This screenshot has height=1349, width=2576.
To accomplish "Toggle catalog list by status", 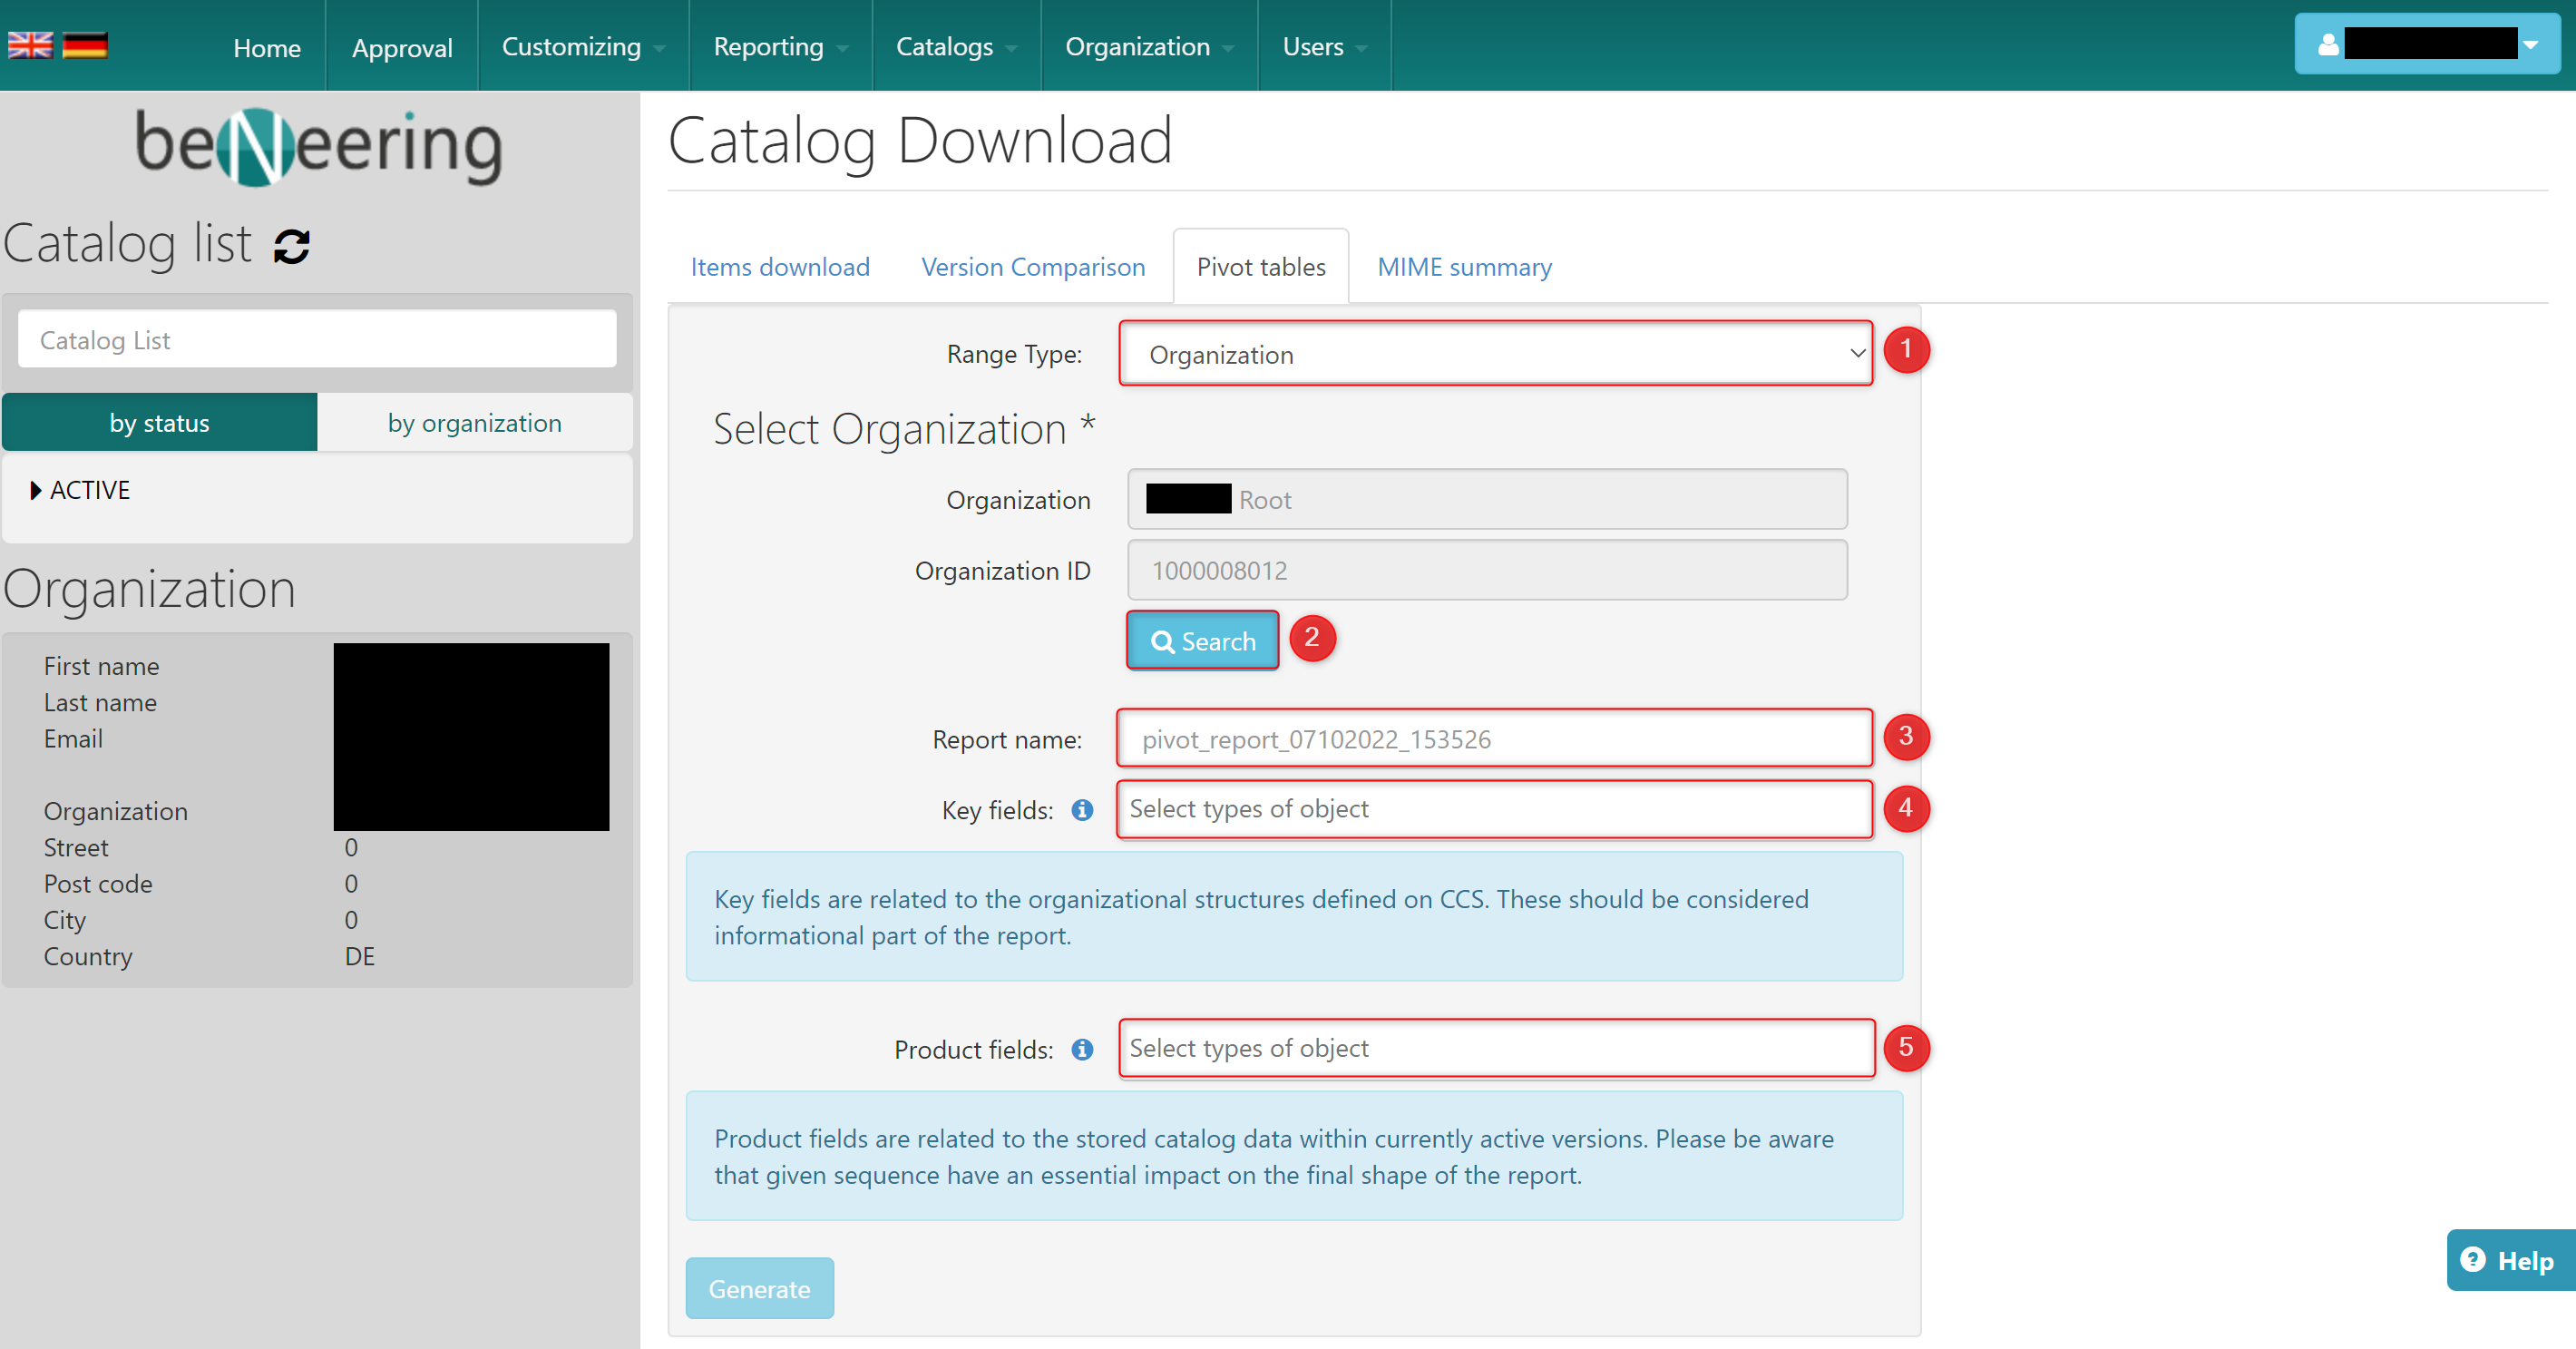I will [x=160, y=423].
